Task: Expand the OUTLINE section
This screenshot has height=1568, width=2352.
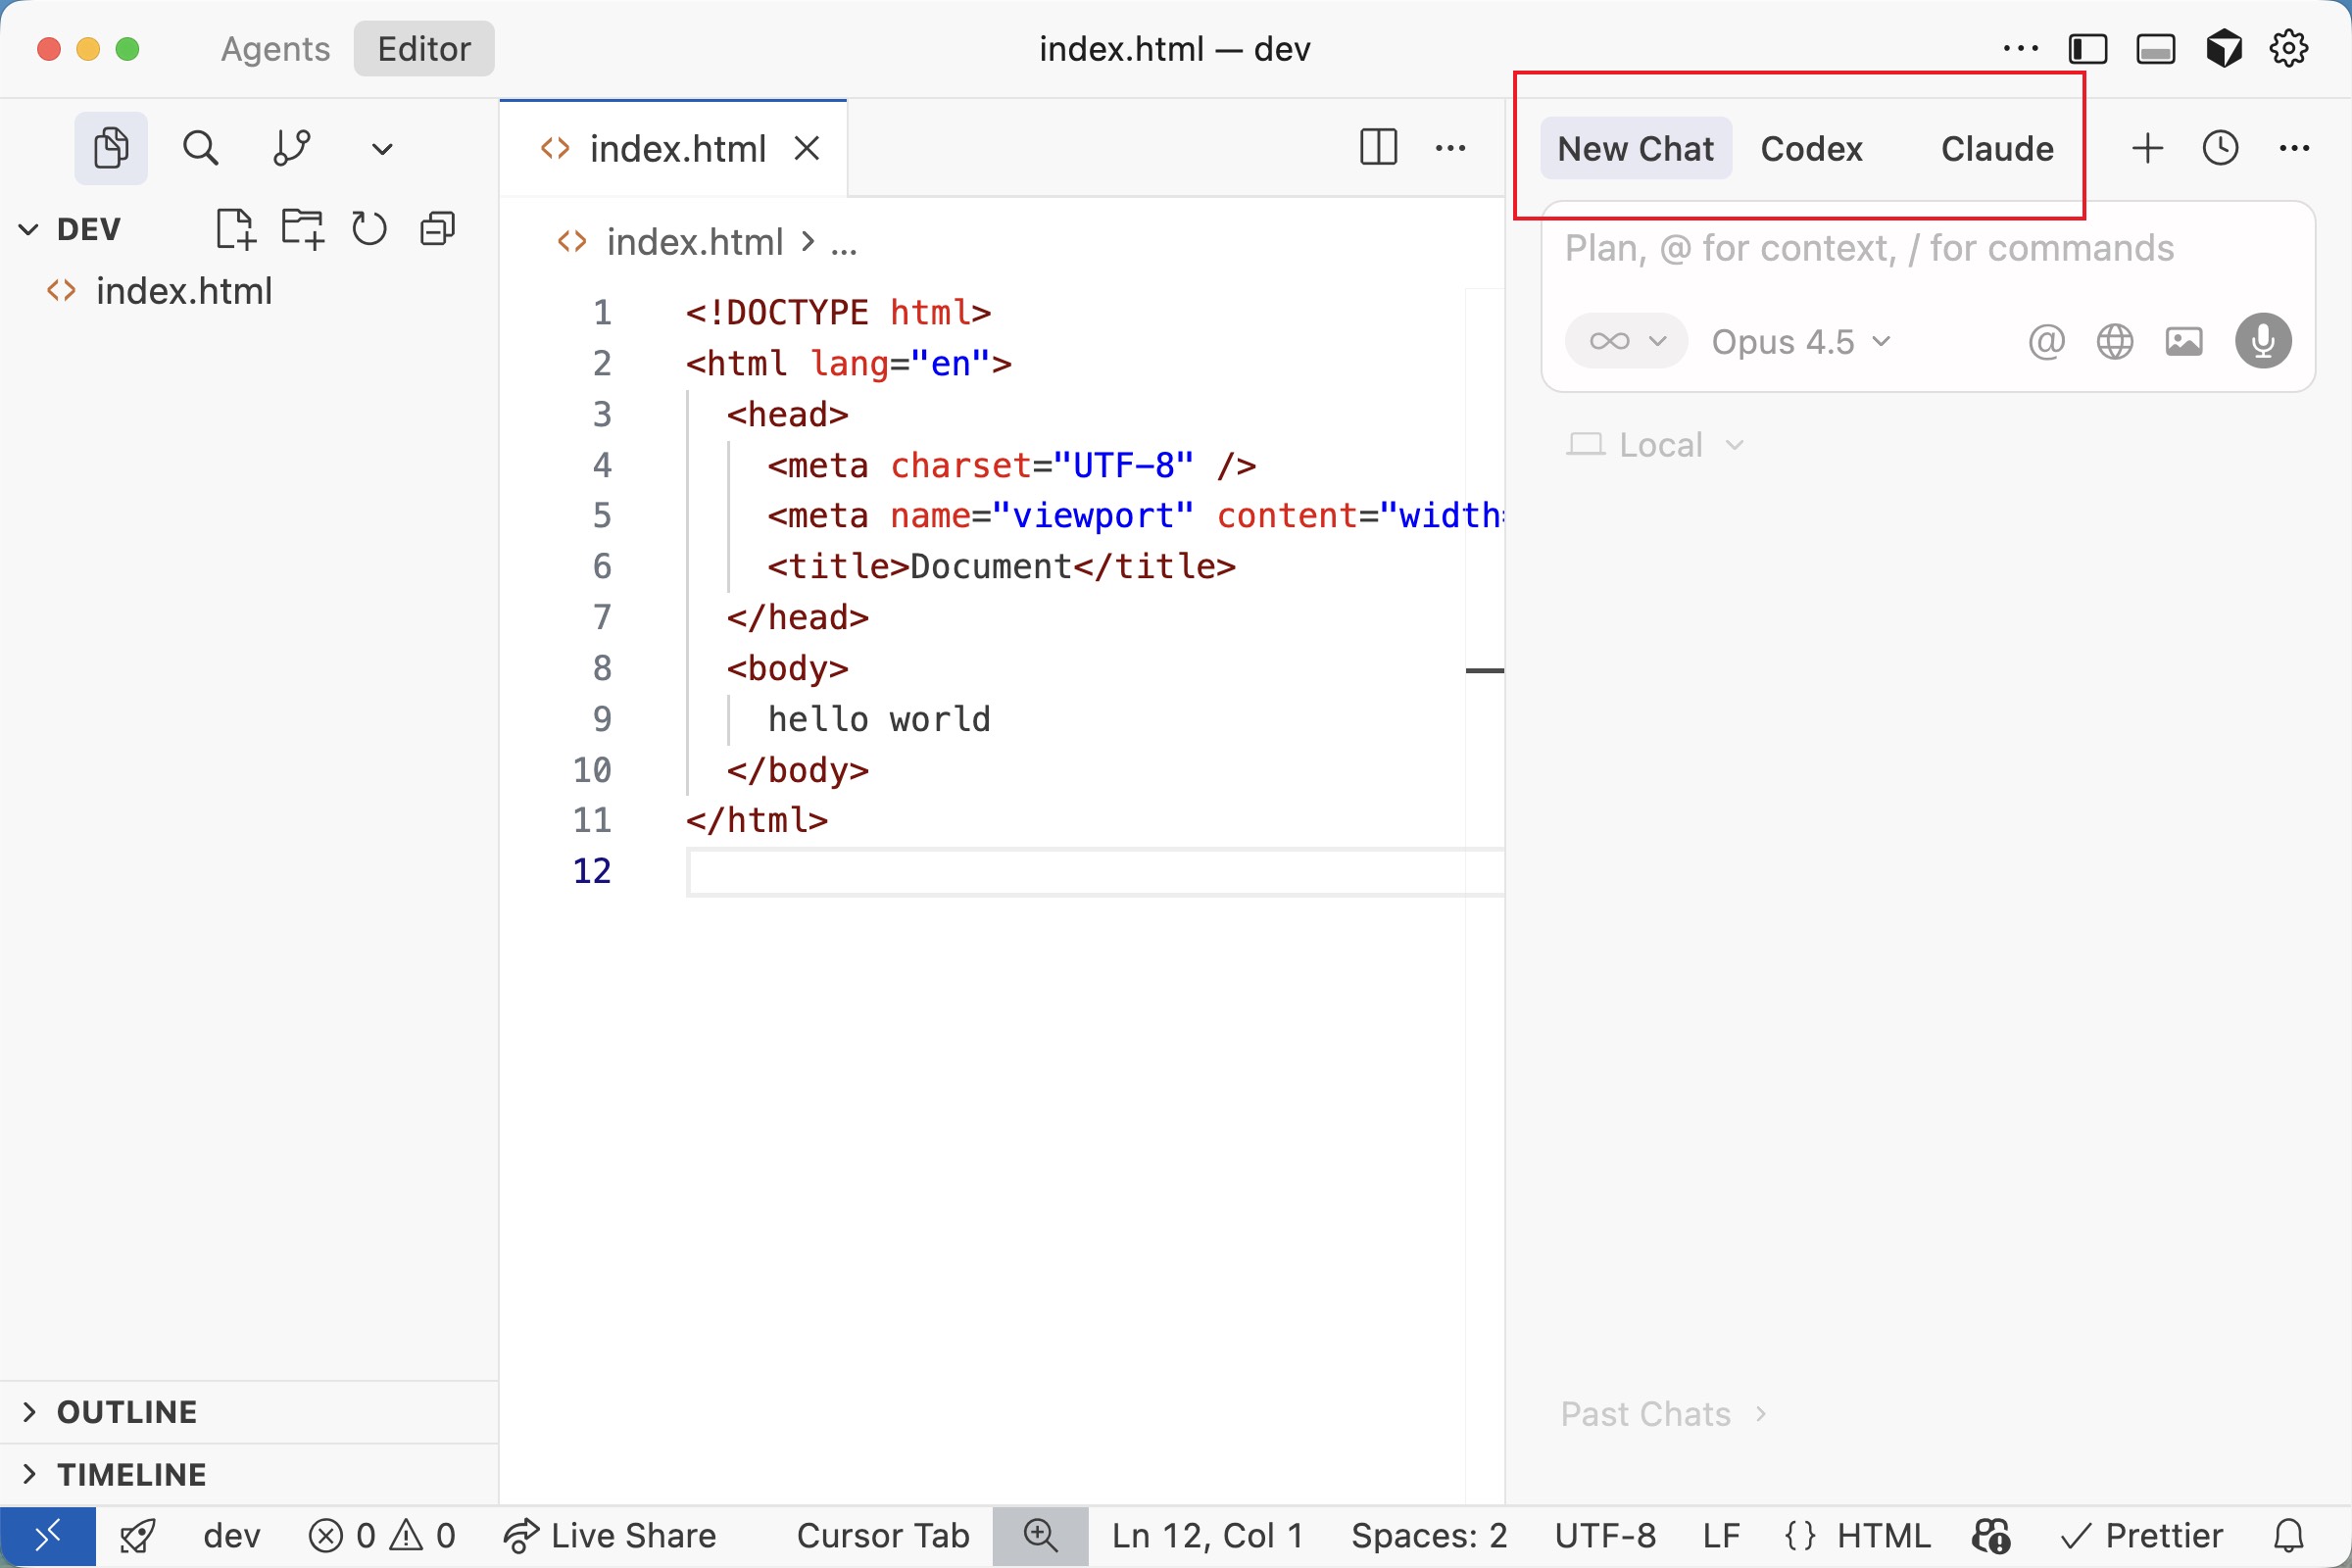Action: pyautogui.click(x=127, y=1412)
